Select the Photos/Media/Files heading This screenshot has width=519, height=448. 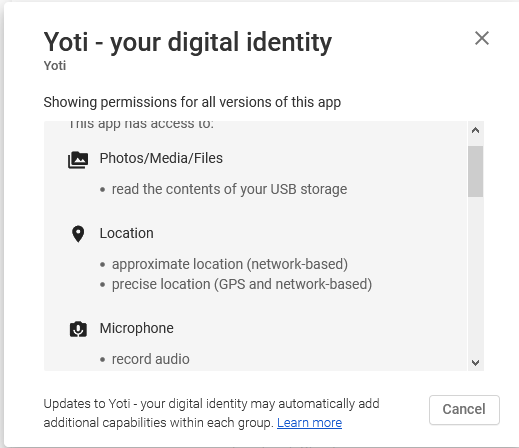tap(161, 158)
